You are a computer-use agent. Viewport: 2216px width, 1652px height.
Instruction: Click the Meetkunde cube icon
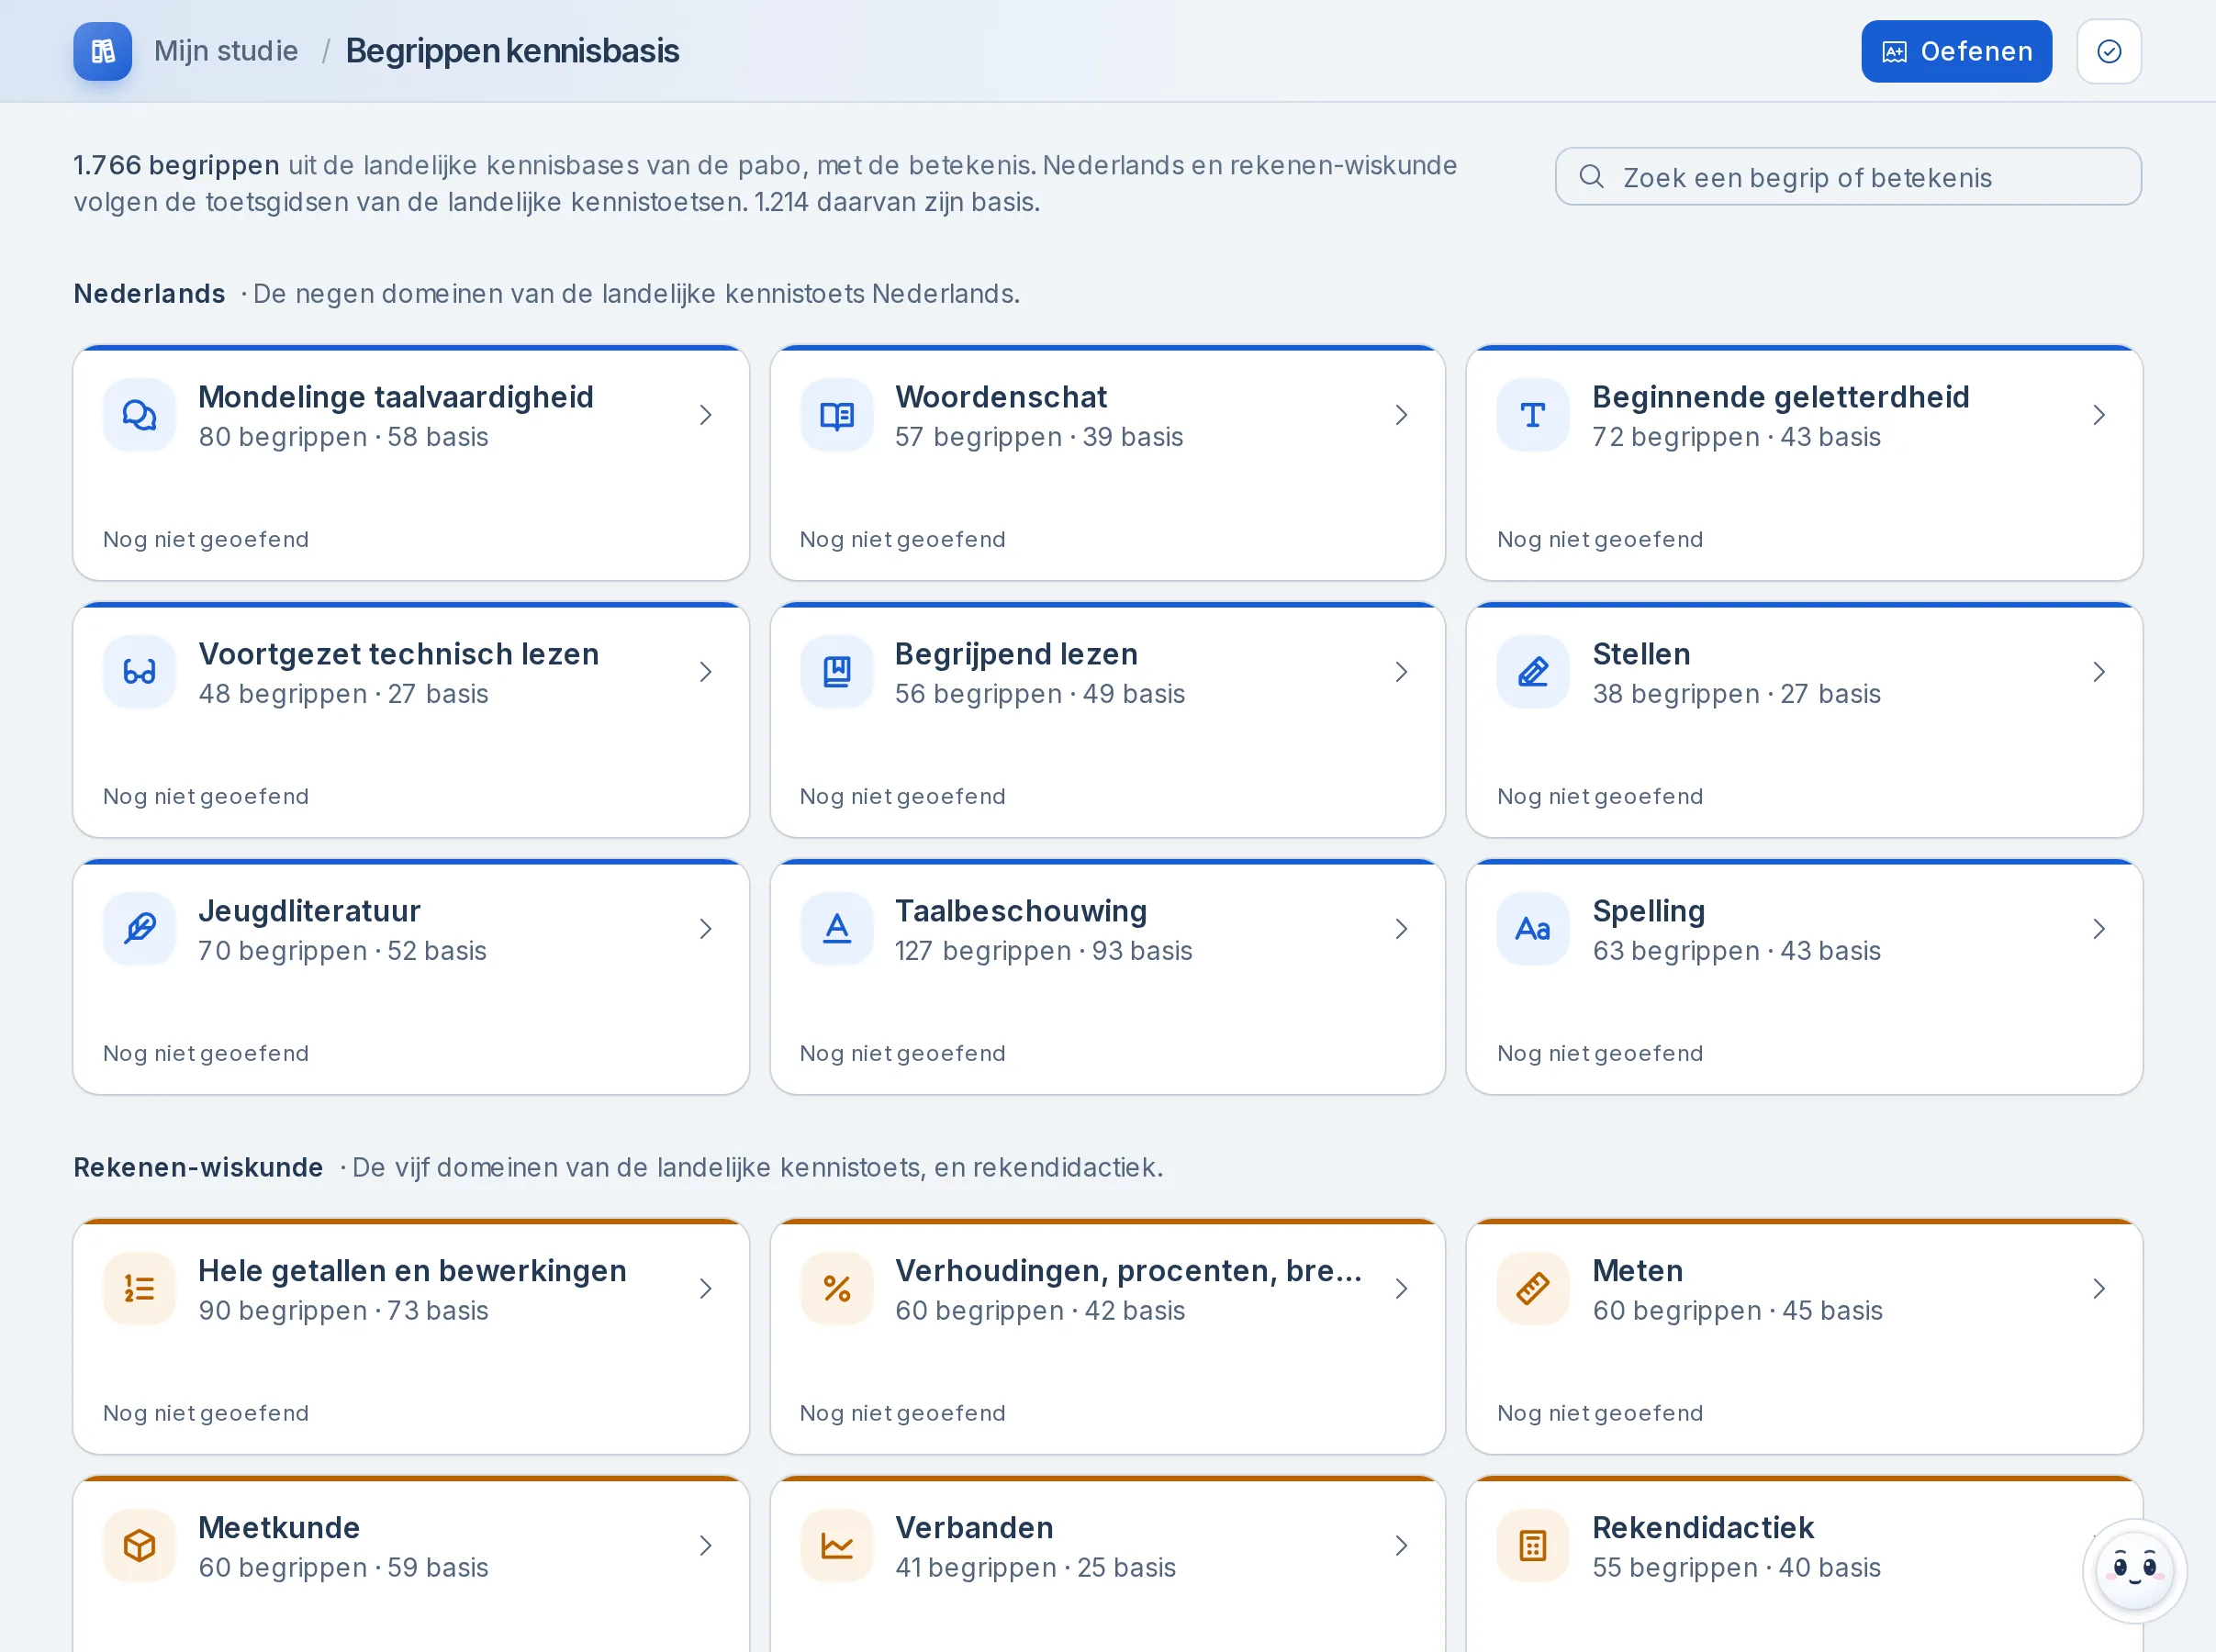pyautogui.click(x=139, y=1545)
